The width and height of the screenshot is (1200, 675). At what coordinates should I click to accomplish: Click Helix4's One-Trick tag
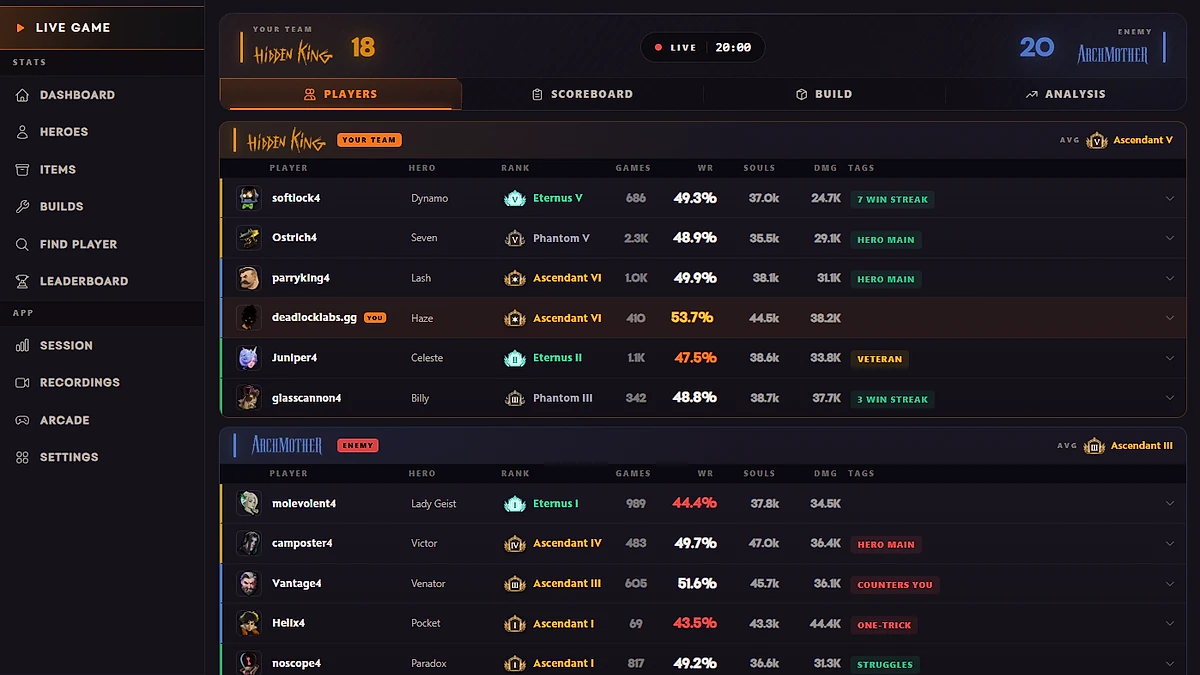click(x=884, y=625)
